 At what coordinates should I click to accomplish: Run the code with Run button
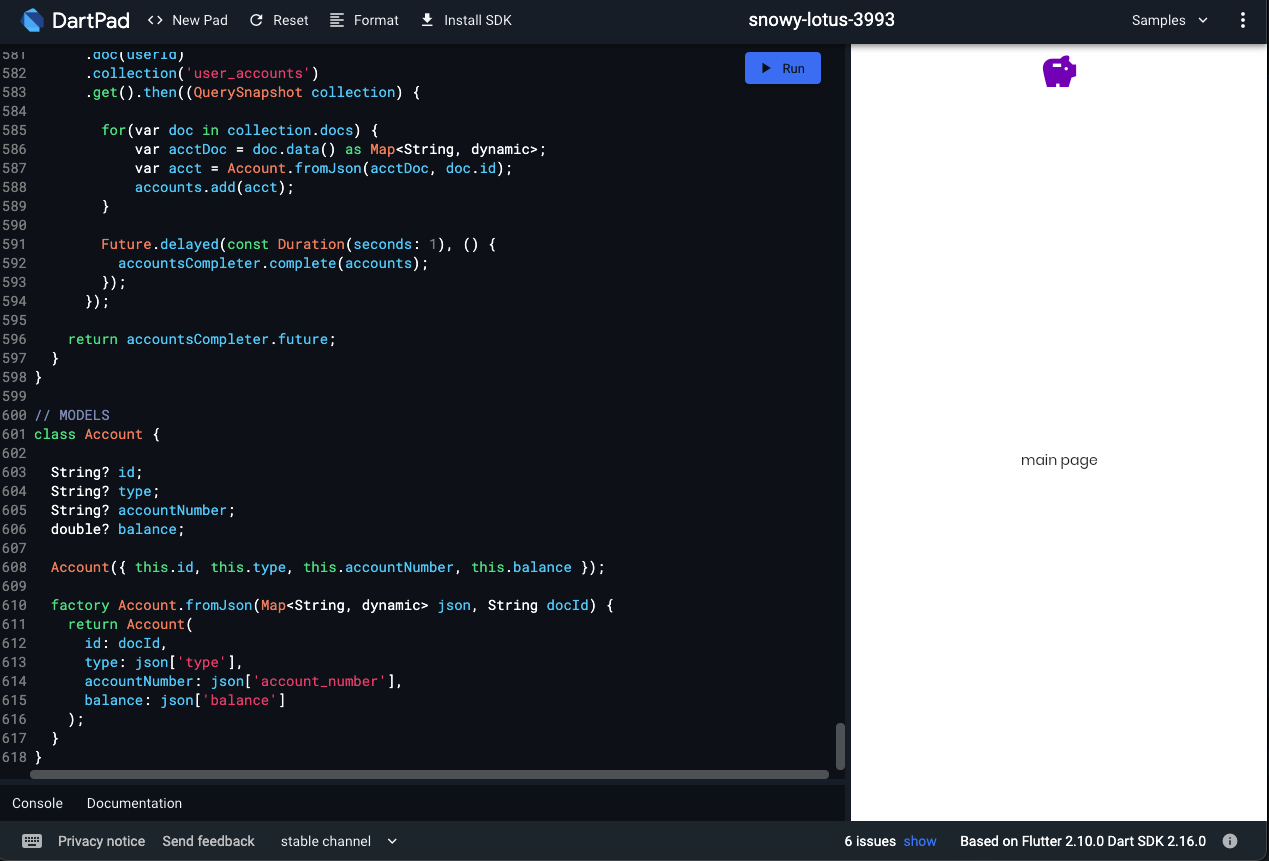783,68
